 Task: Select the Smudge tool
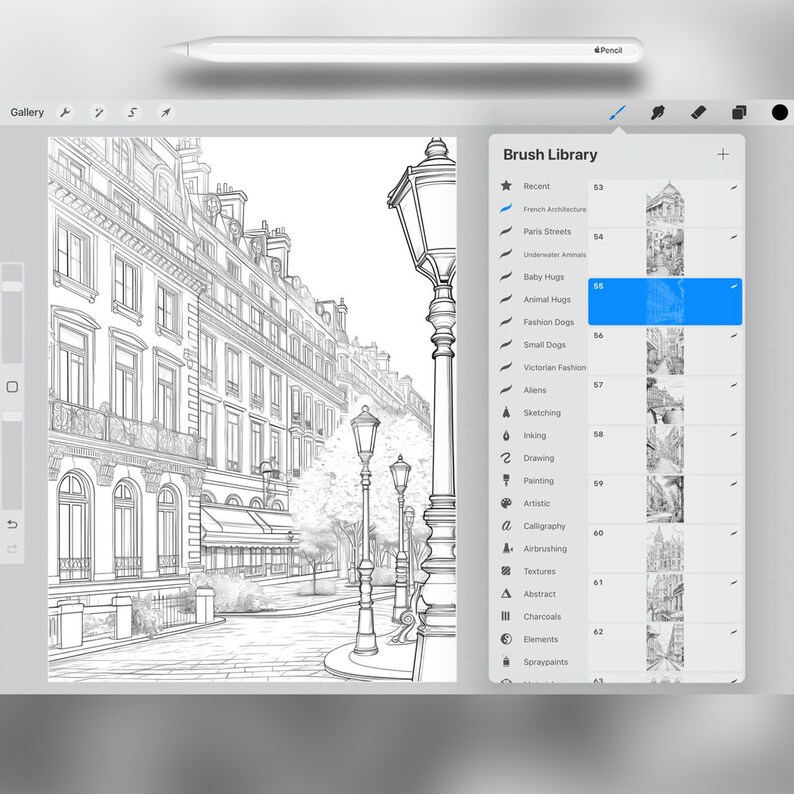657,112
